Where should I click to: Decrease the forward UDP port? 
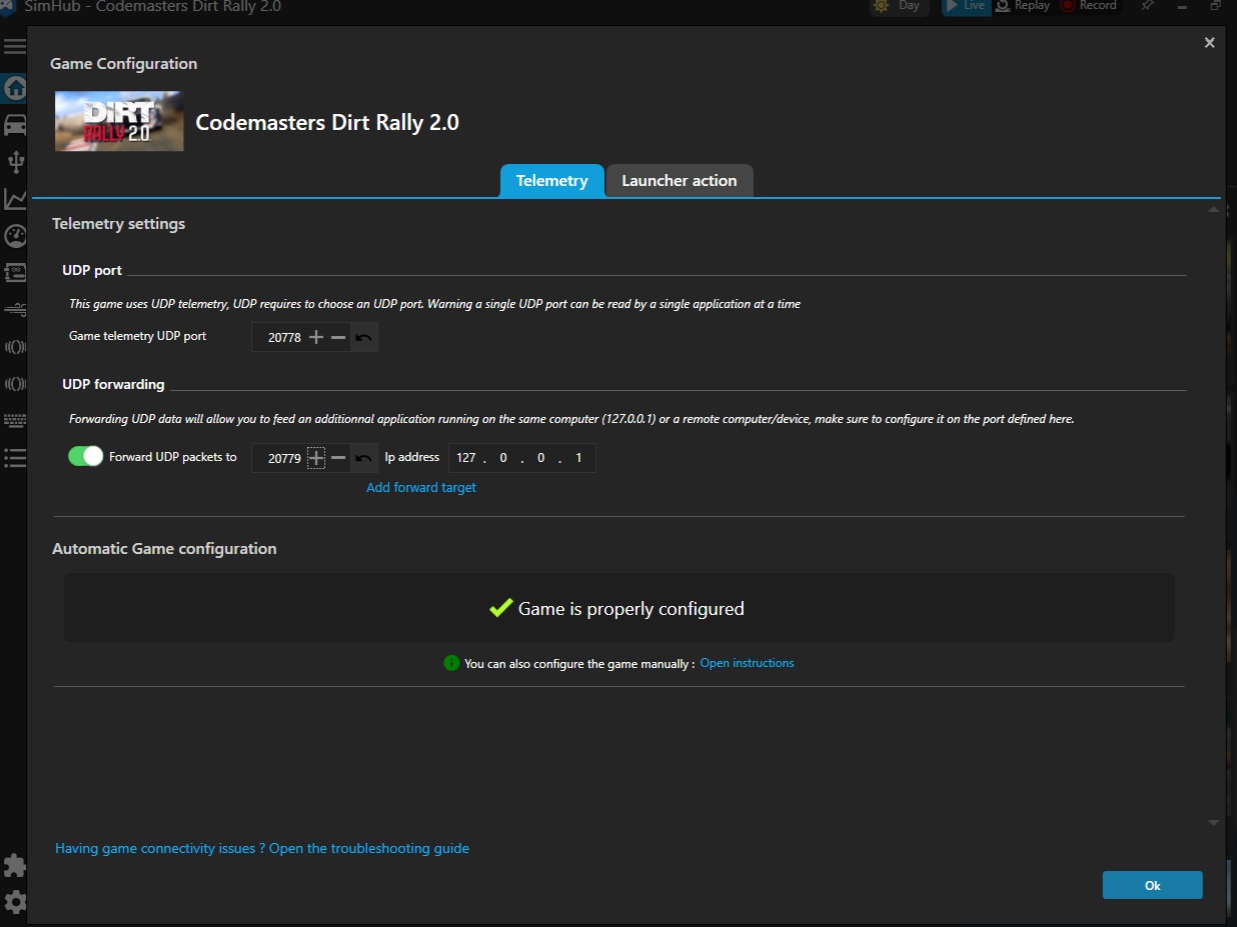pyautogui.click(x=338, y=458)
